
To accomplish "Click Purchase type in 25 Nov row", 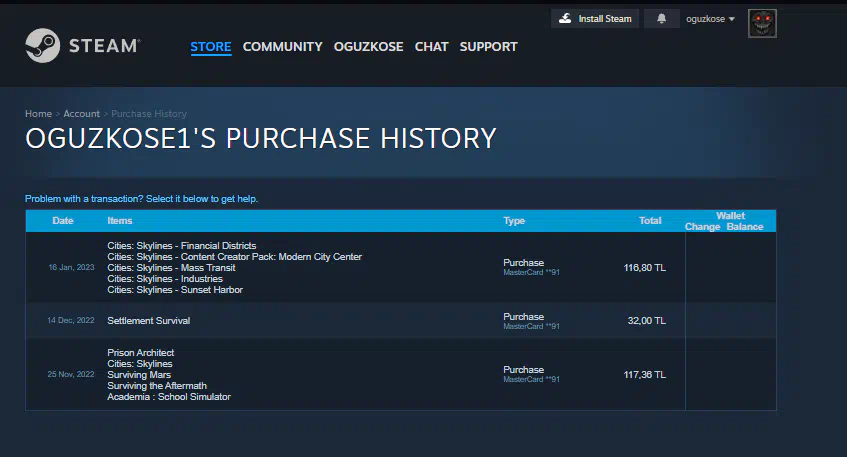I will [x=523, y=369].
